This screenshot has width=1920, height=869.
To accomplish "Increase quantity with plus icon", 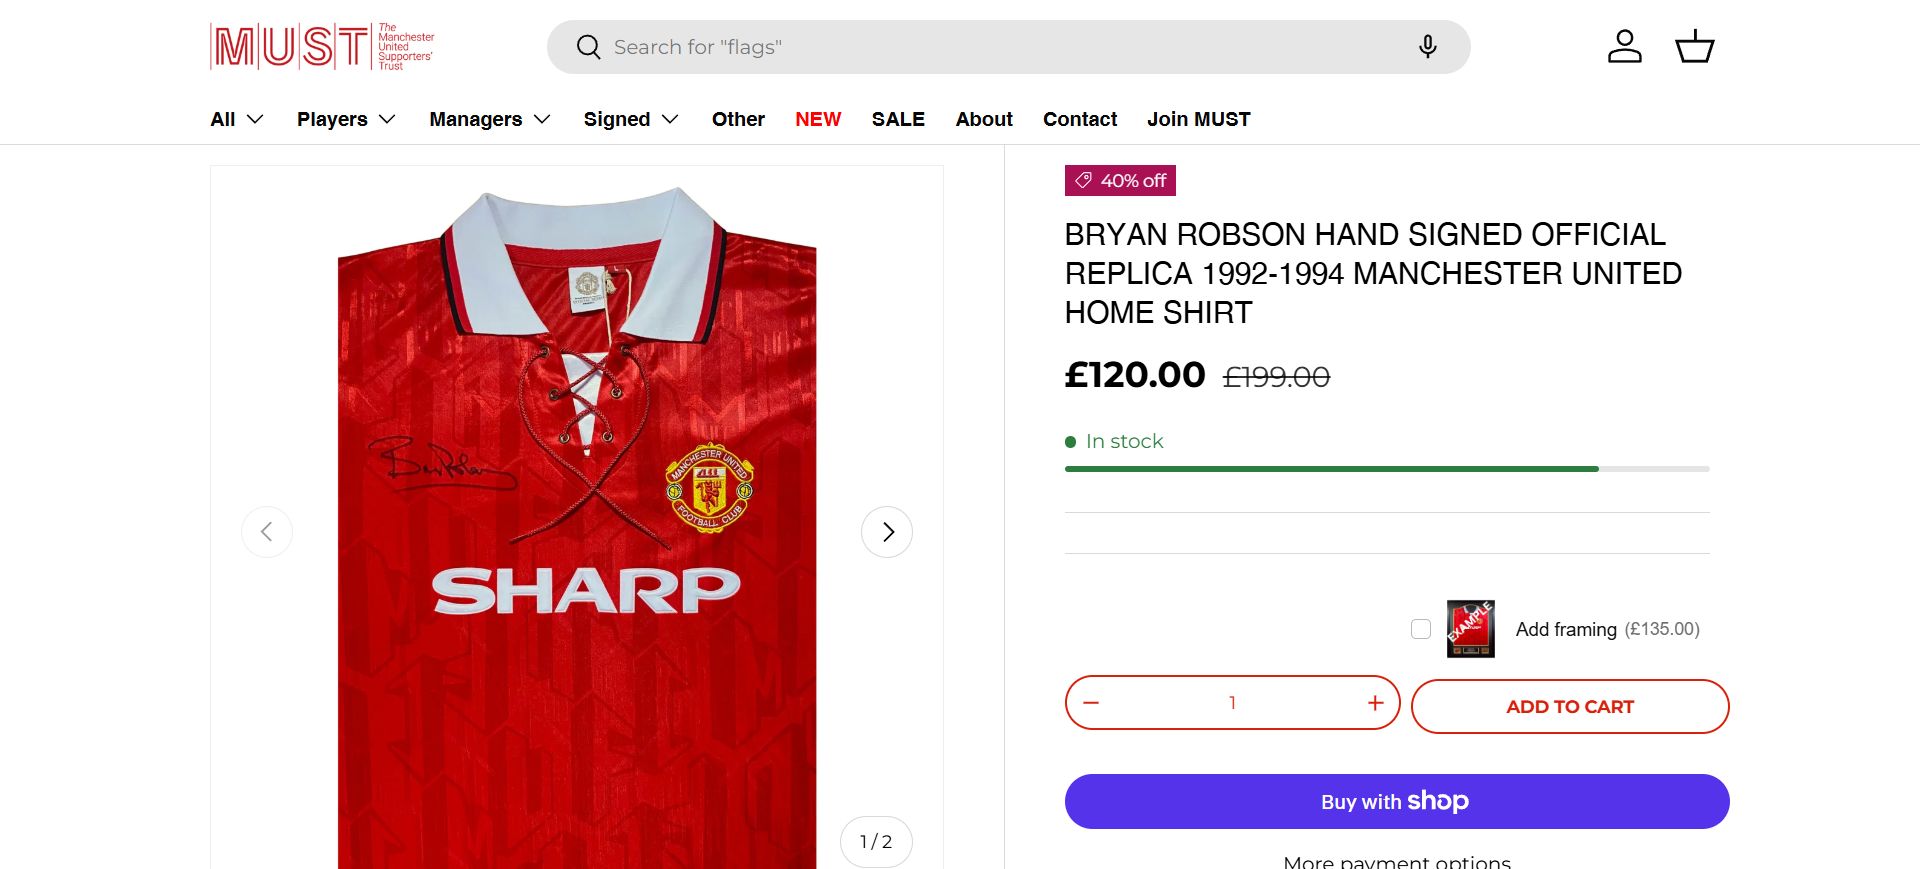I will coord(1375,703).
